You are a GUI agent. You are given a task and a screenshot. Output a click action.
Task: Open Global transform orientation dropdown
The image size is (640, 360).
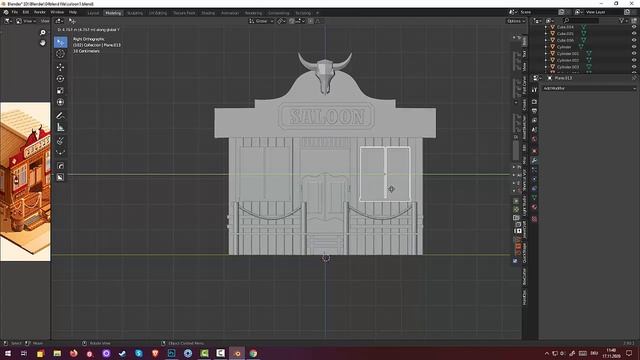click(261, 21)
